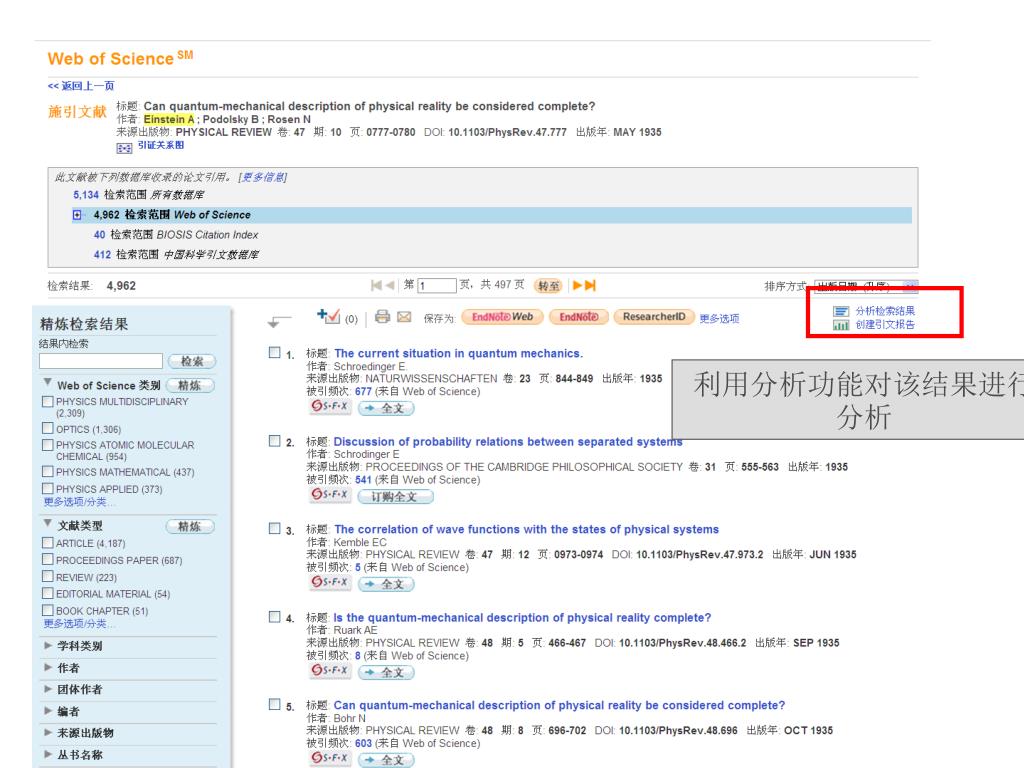Order full text (订购全文) for record 2
Viewport: 1024px width, 768px height.
[396, 496]
